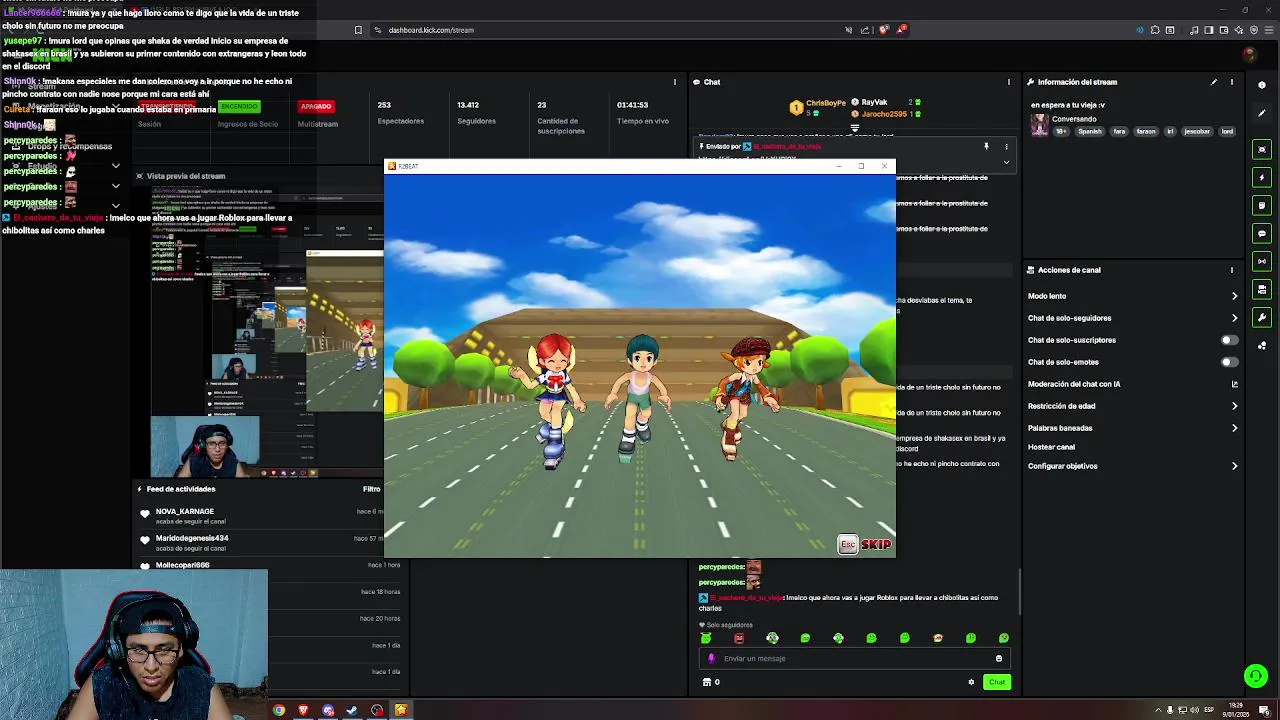
Task: Click the Brave shield icon in address bar
Action: coord(883,30)
